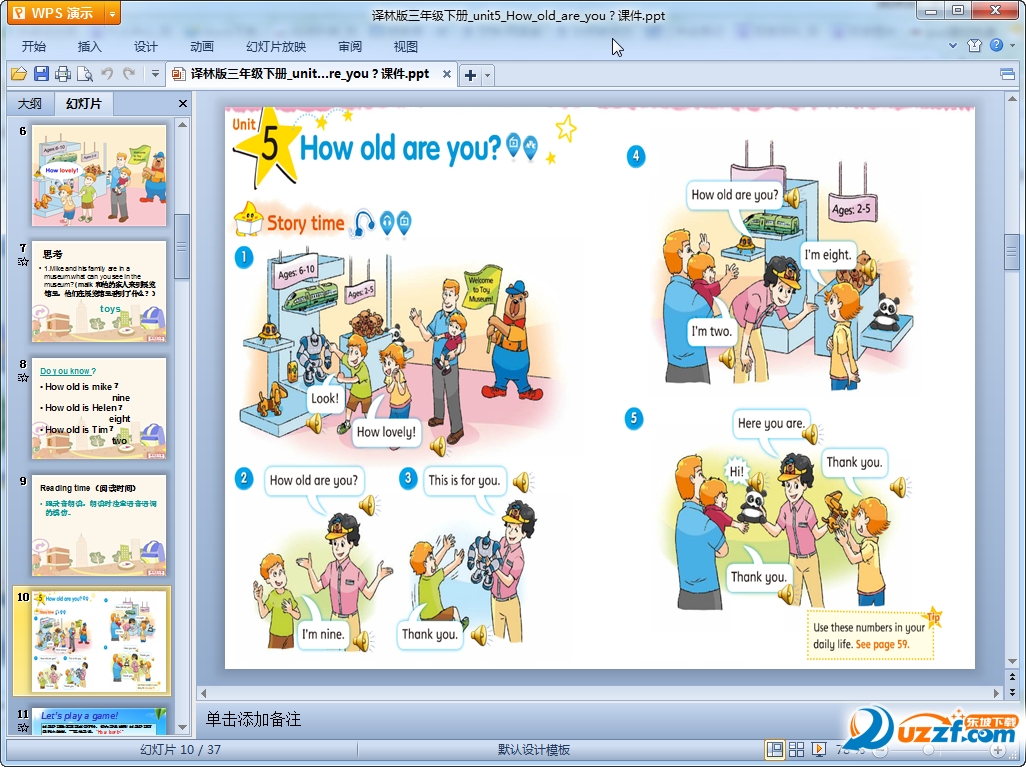Viewport: 1026px width, 767px height.
Task: Redo the last undone action
Action: 130,74
